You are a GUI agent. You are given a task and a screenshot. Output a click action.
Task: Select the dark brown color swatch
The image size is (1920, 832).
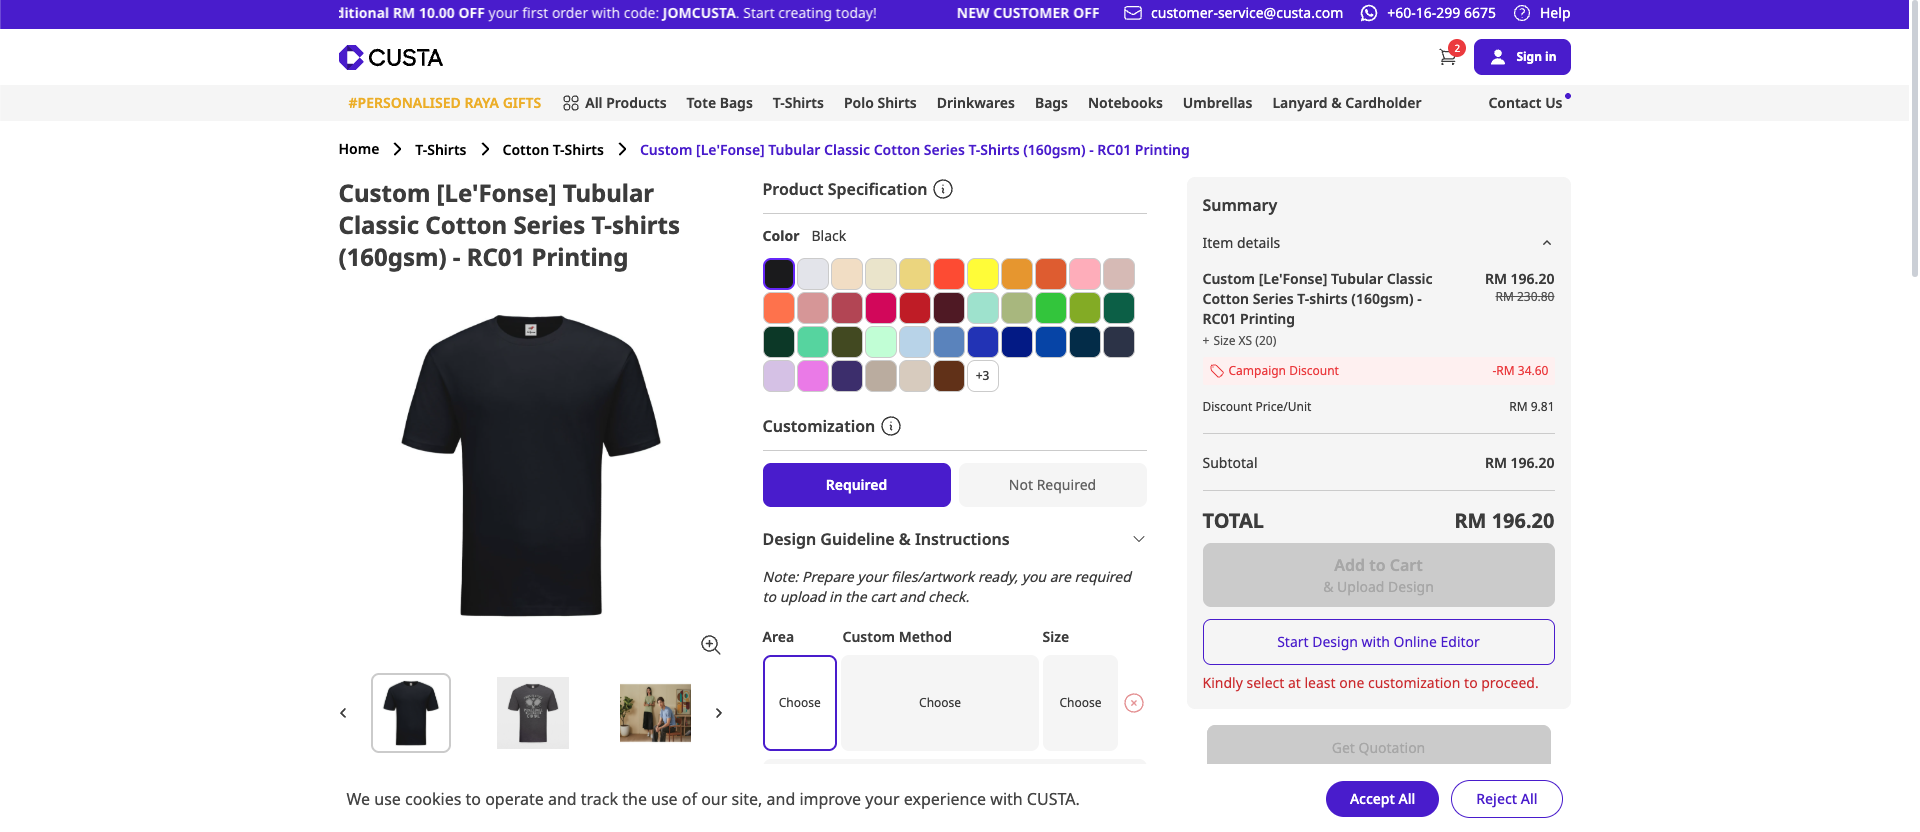(949, 376)
